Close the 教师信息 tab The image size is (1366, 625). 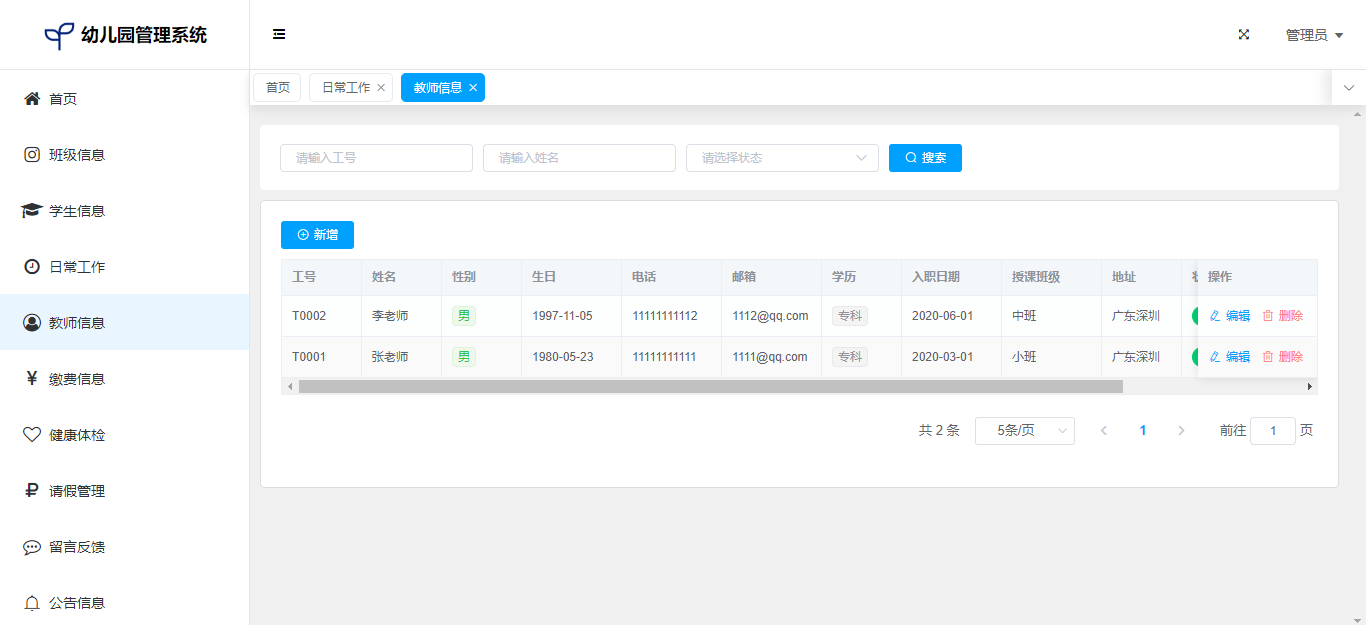(473, 88)
